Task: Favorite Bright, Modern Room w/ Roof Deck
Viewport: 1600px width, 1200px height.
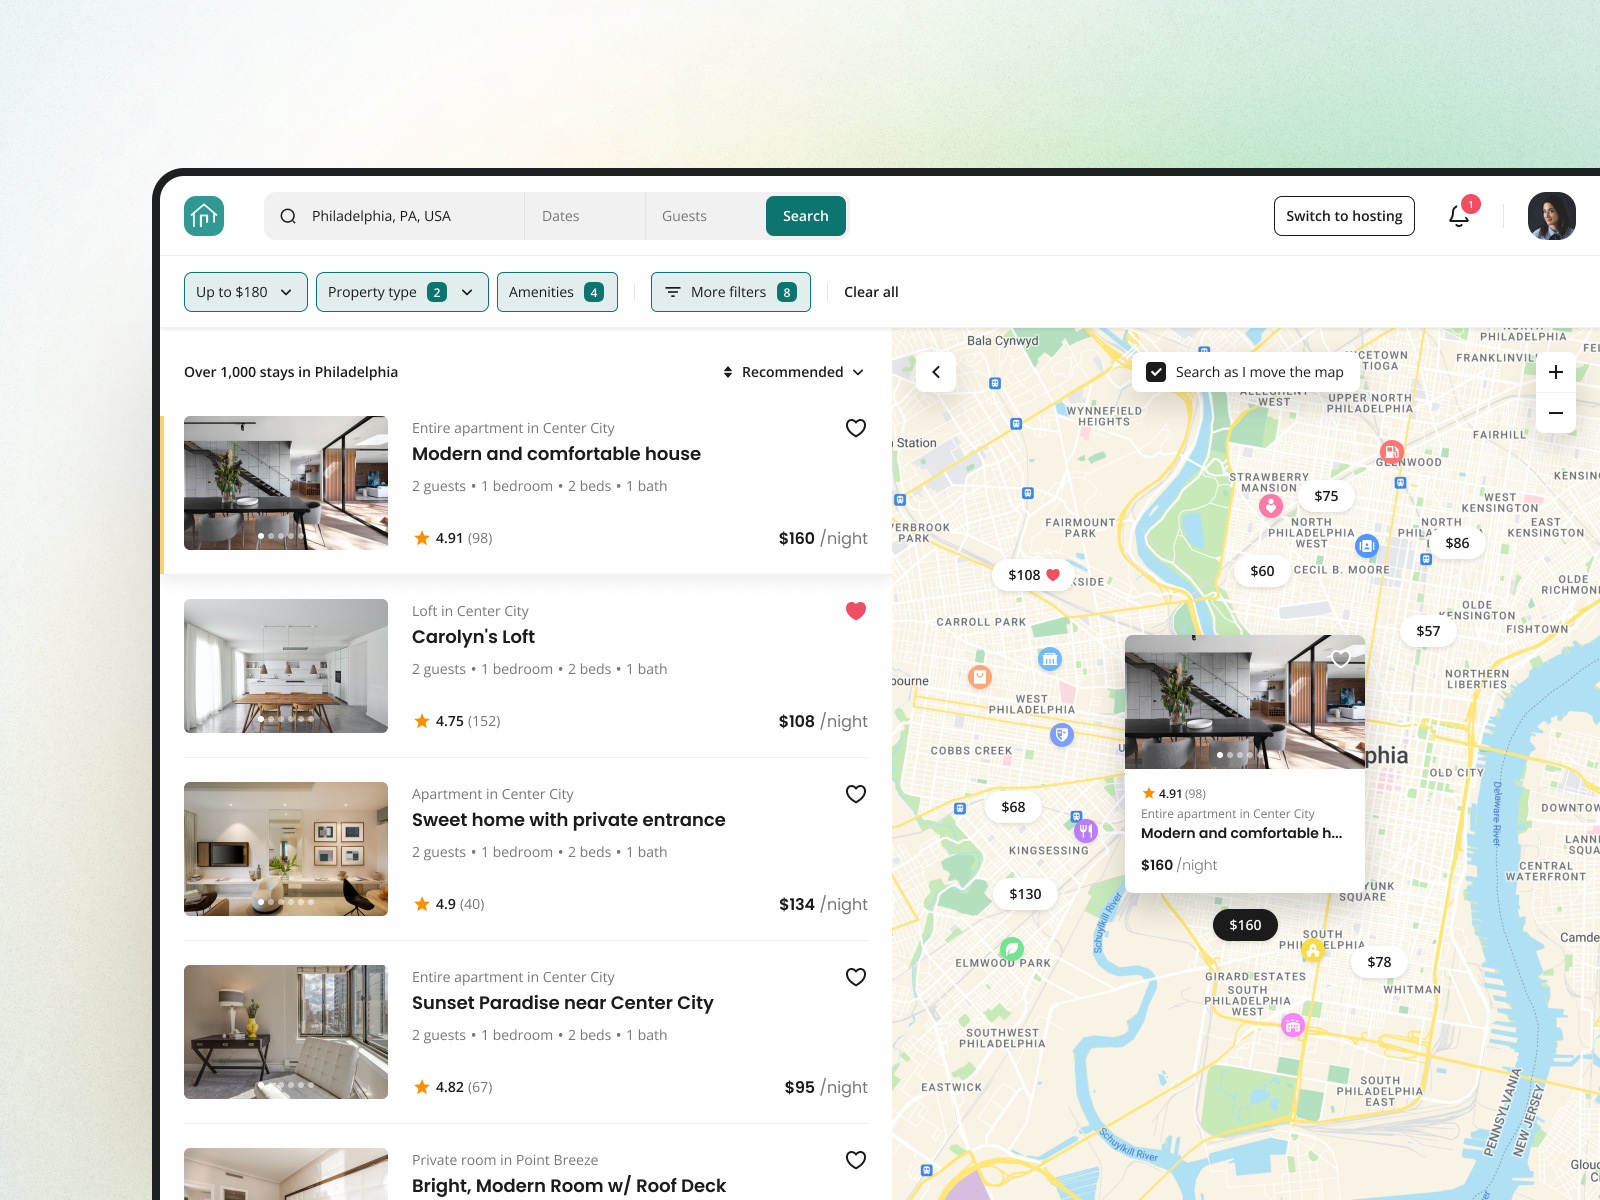Action: tap(856, 1160)
